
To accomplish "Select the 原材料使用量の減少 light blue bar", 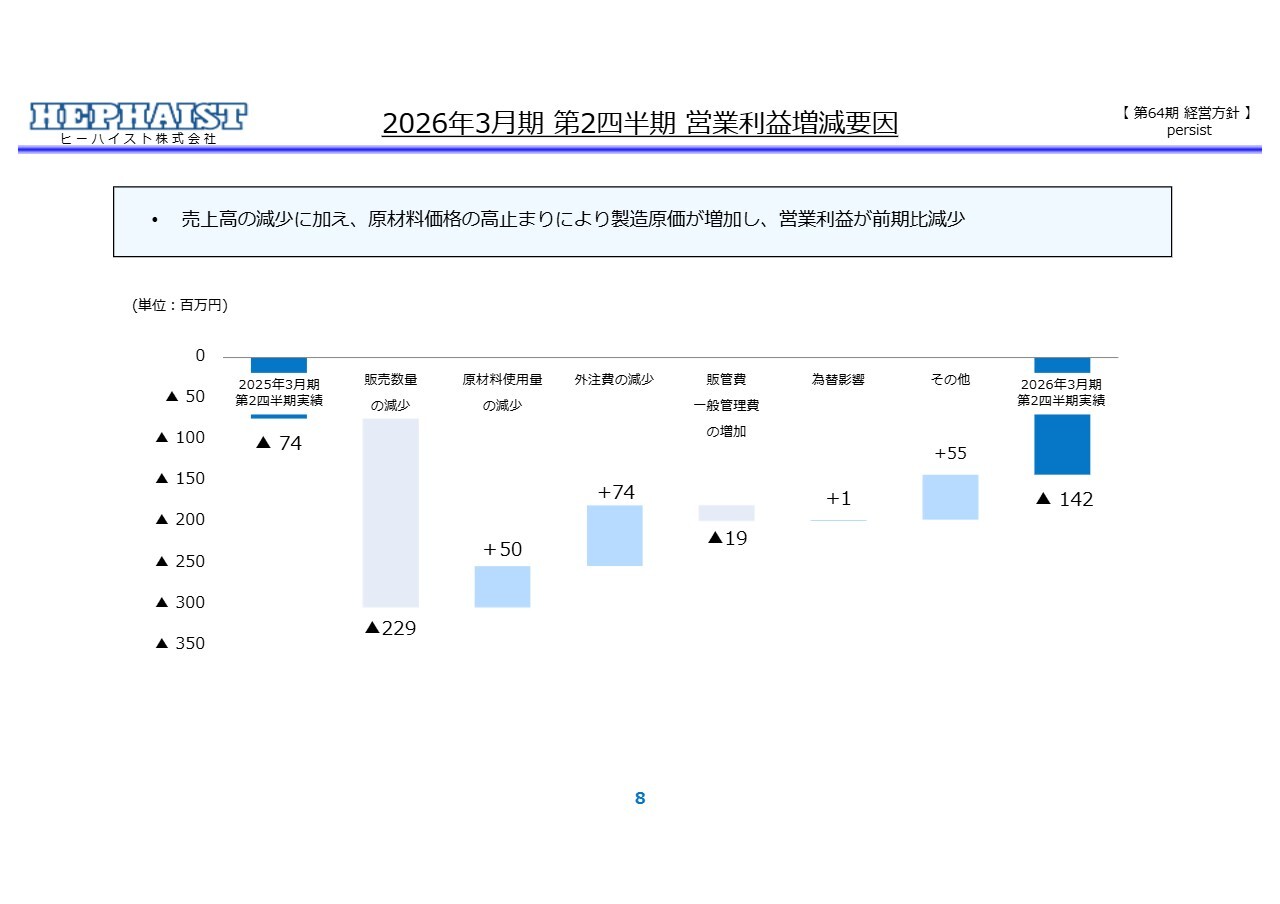I will point(502,586).
